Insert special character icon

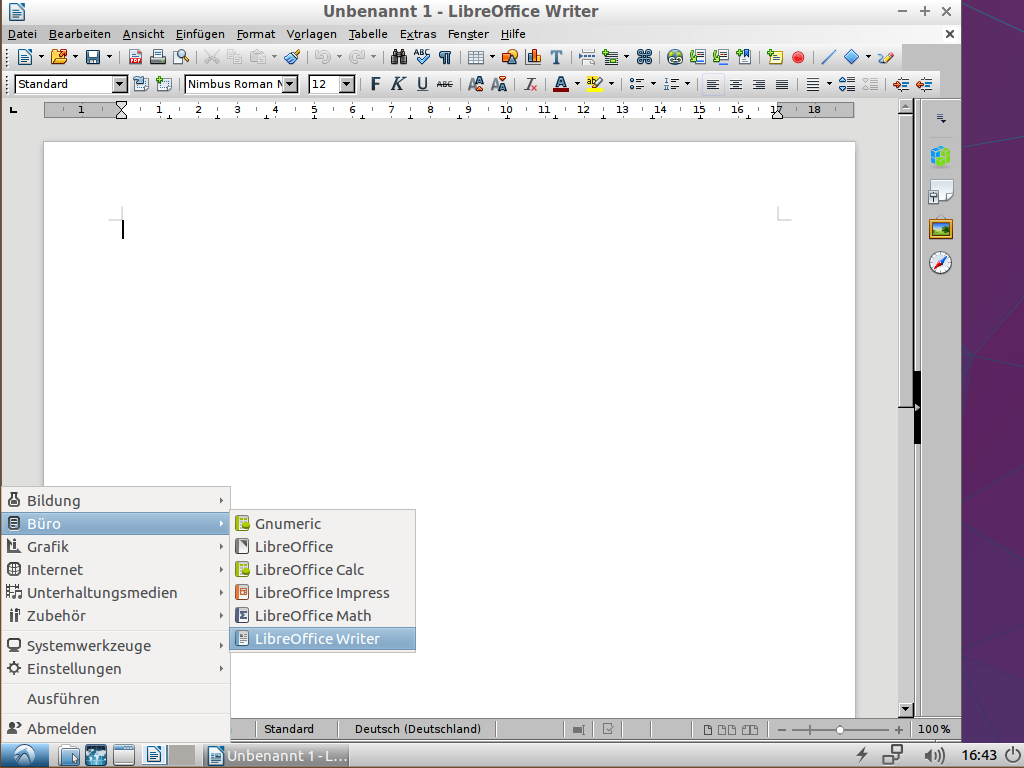click(644, 57)
